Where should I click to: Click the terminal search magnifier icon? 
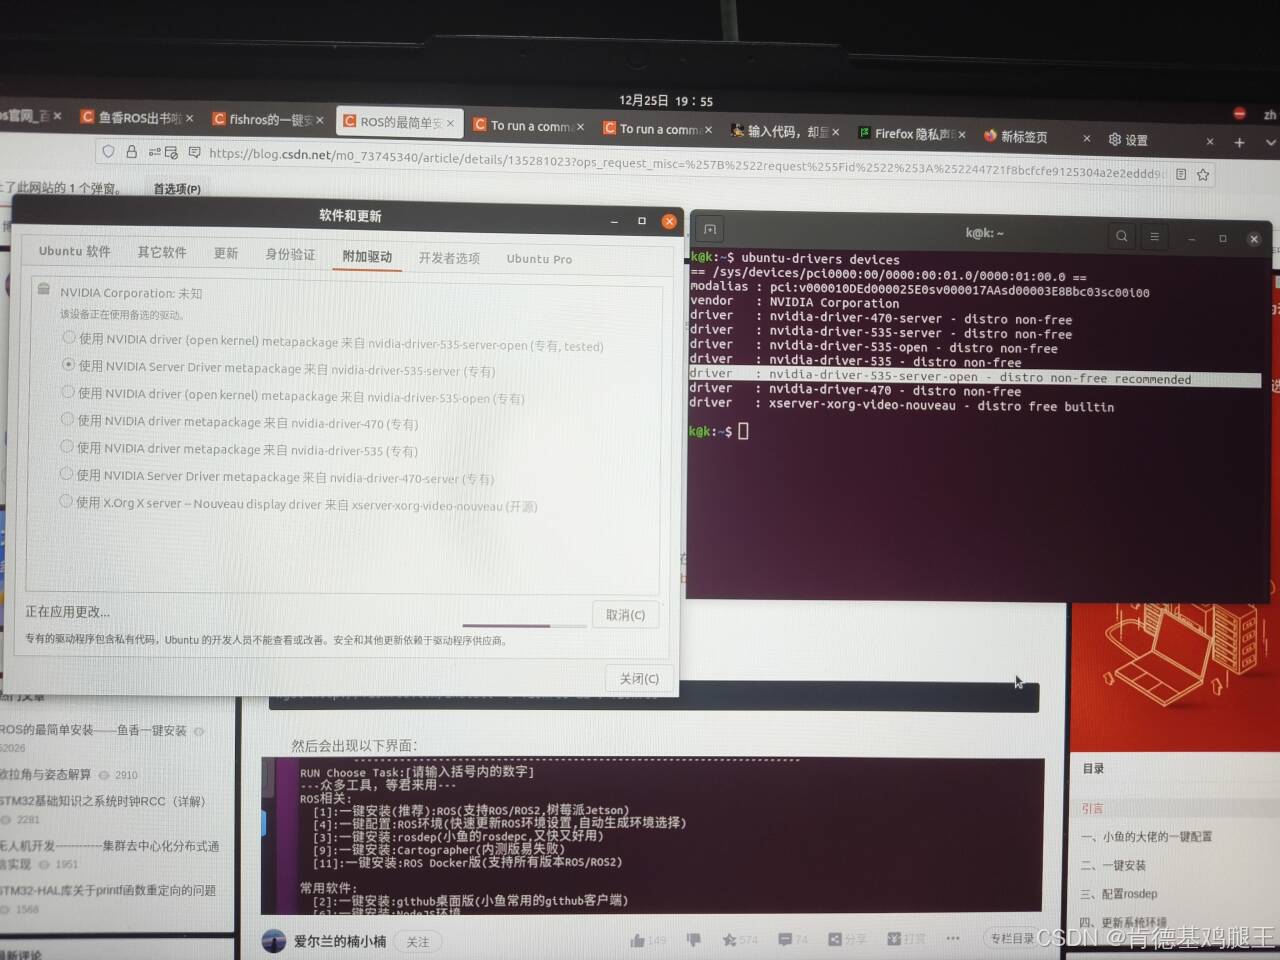(x=1122, y=236)
